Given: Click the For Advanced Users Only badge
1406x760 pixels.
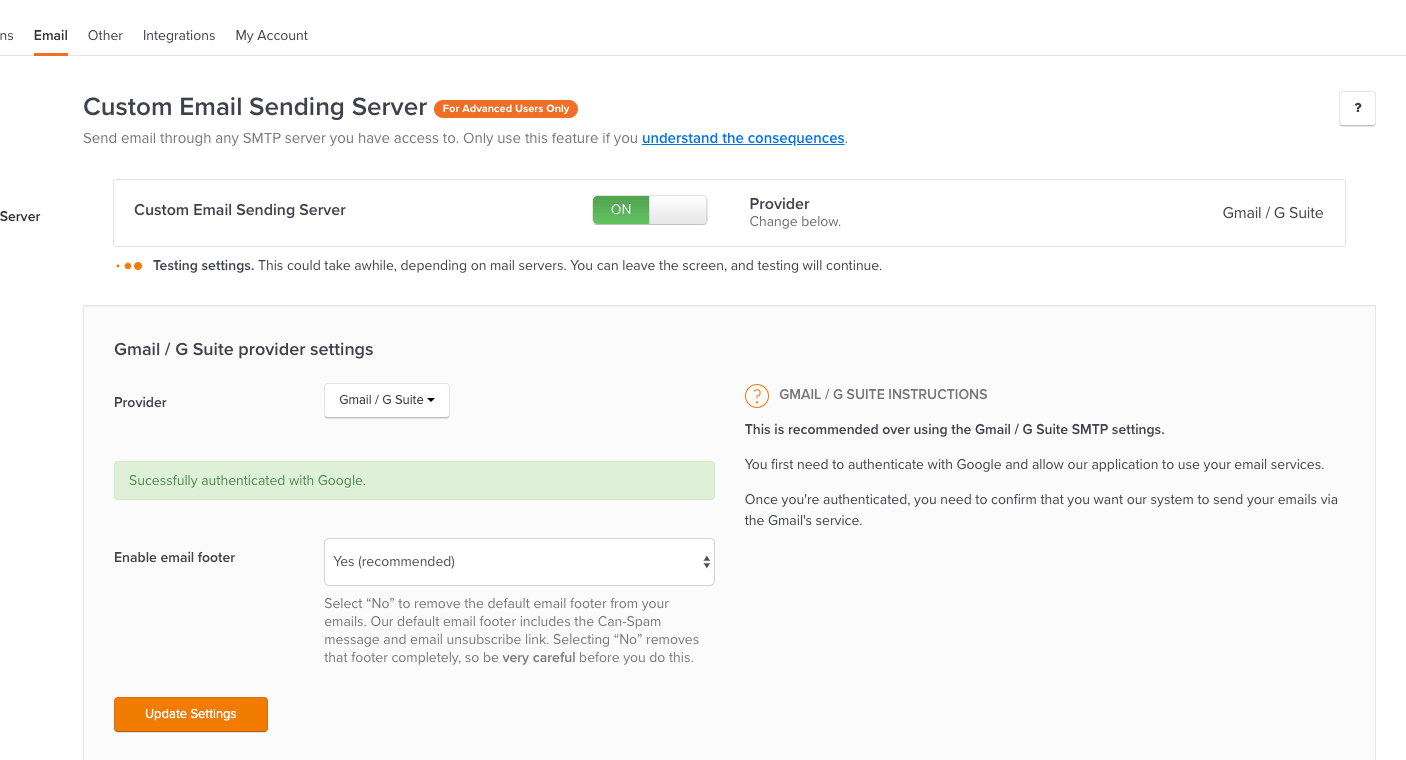Looking at the screenshot, I should [x=506, y=108].
